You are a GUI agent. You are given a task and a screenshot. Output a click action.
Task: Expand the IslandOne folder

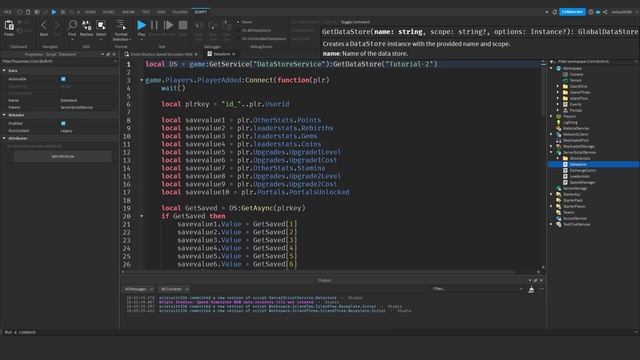(558, 87)
